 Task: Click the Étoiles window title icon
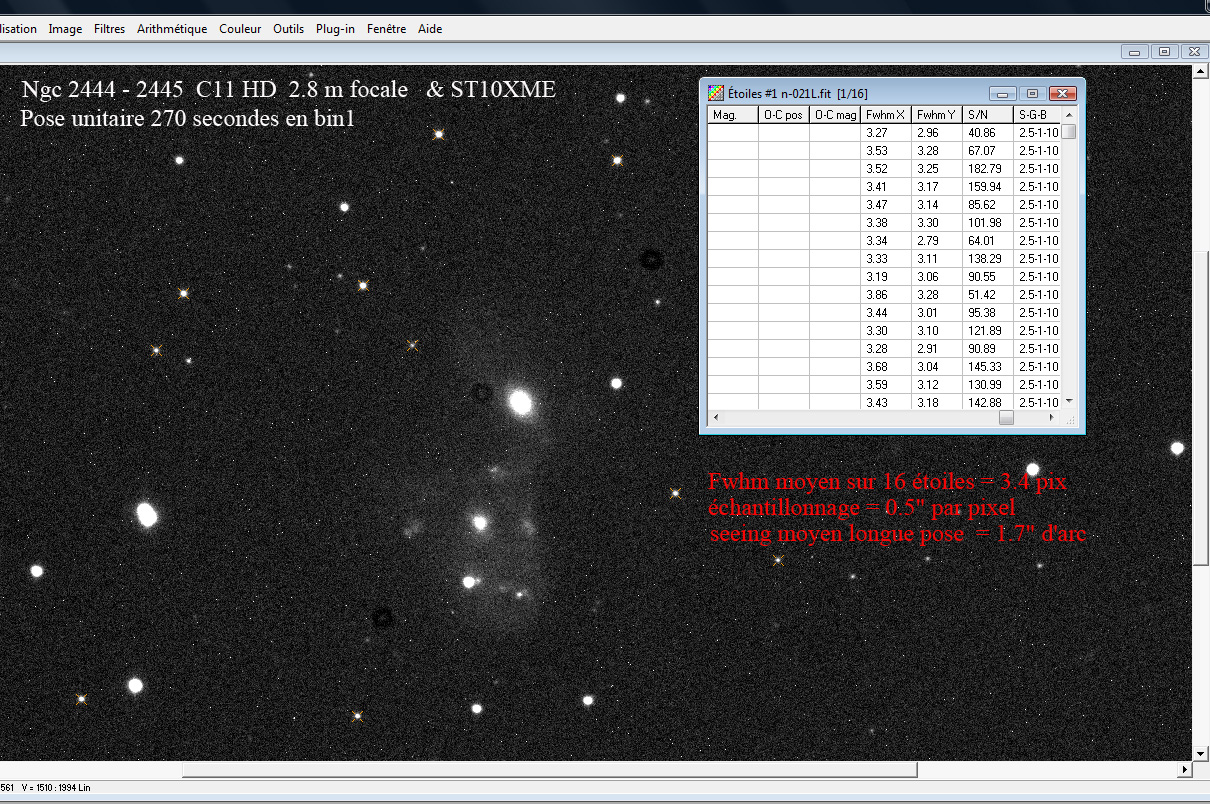[715, 93]
